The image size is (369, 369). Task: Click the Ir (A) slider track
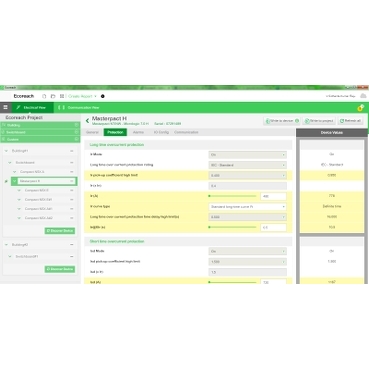point(232,196)
